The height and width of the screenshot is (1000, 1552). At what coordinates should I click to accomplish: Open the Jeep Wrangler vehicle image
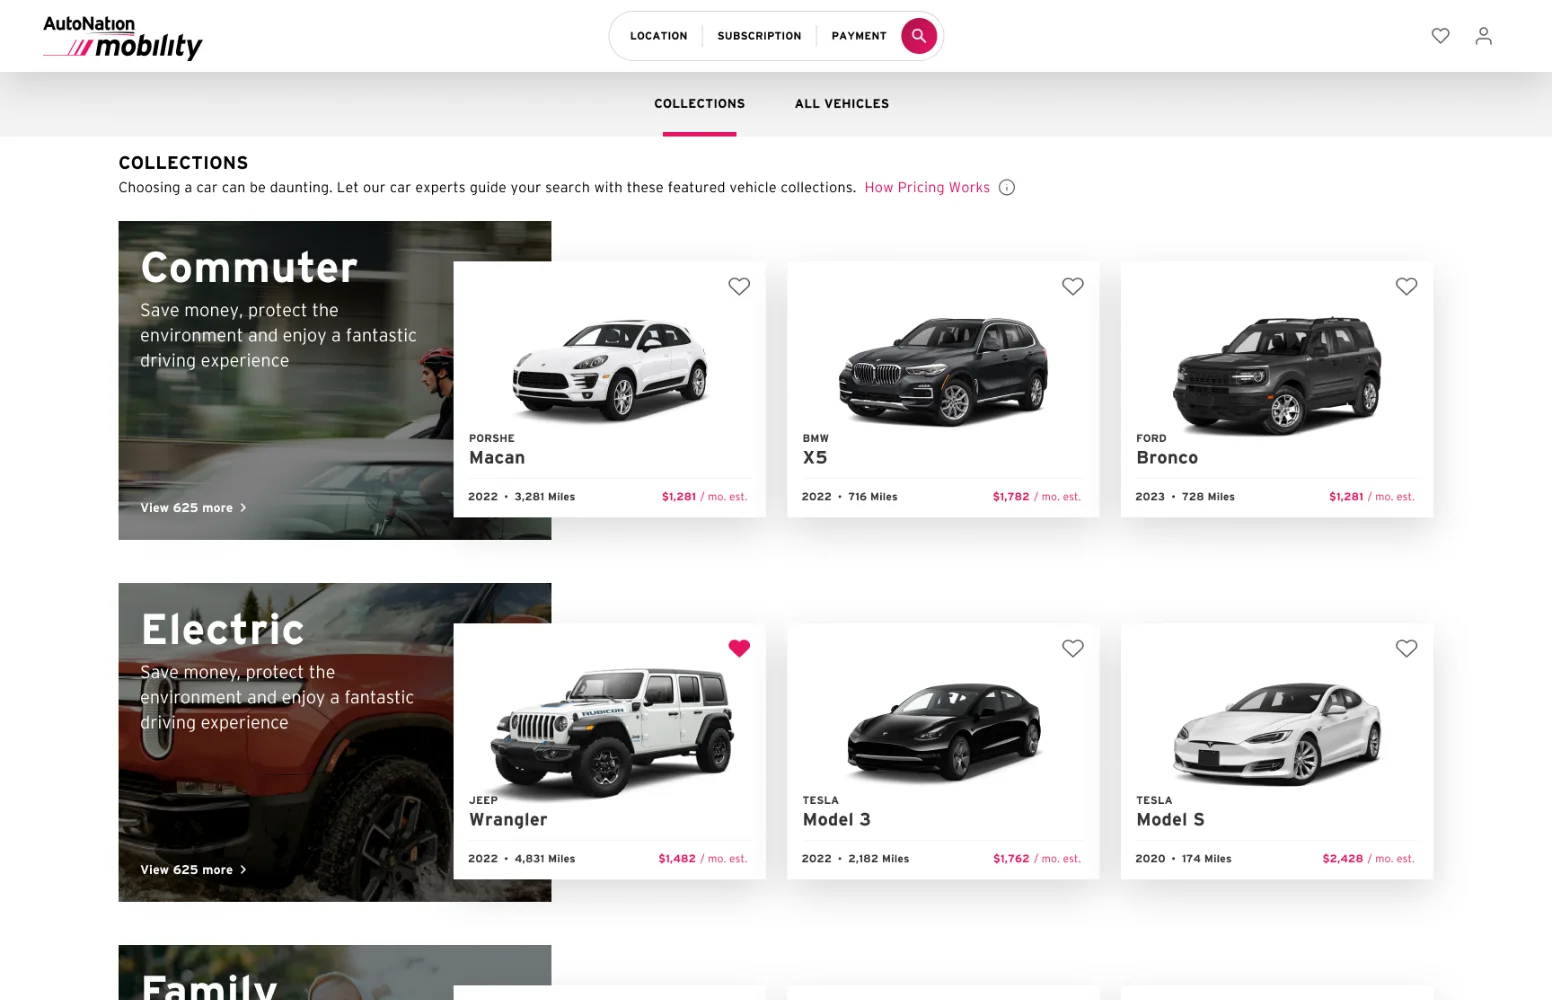pos(612,732)
